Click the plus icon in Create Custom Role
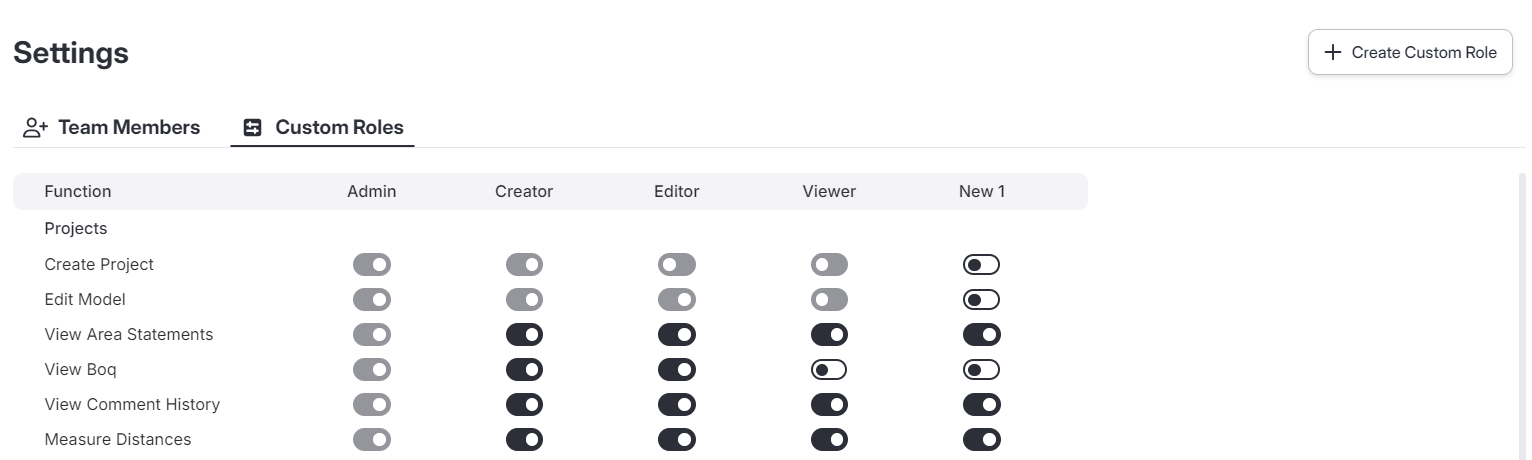 click(1332, 52)
